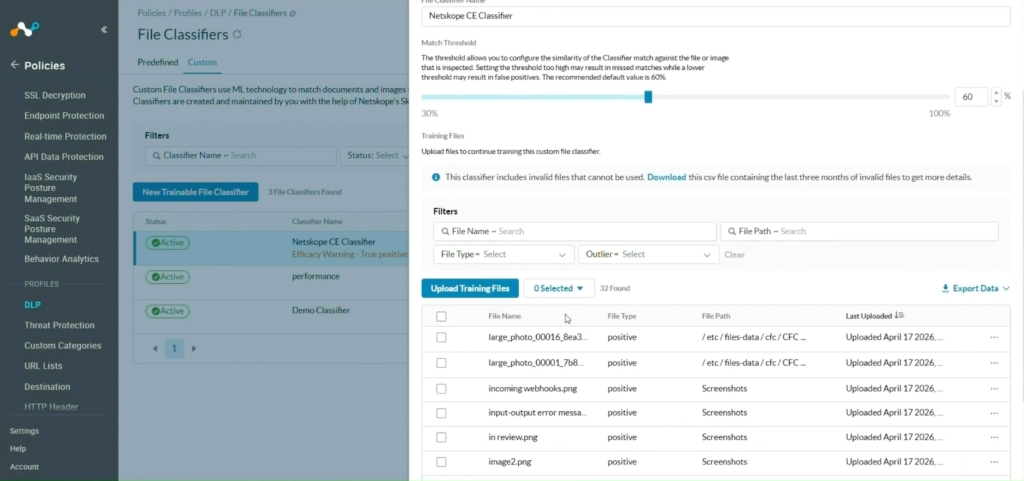The width and height of the screenshot is (1024, 481).
Task: Toggle the select-all checkbox in table header
Action: point(441,317)
